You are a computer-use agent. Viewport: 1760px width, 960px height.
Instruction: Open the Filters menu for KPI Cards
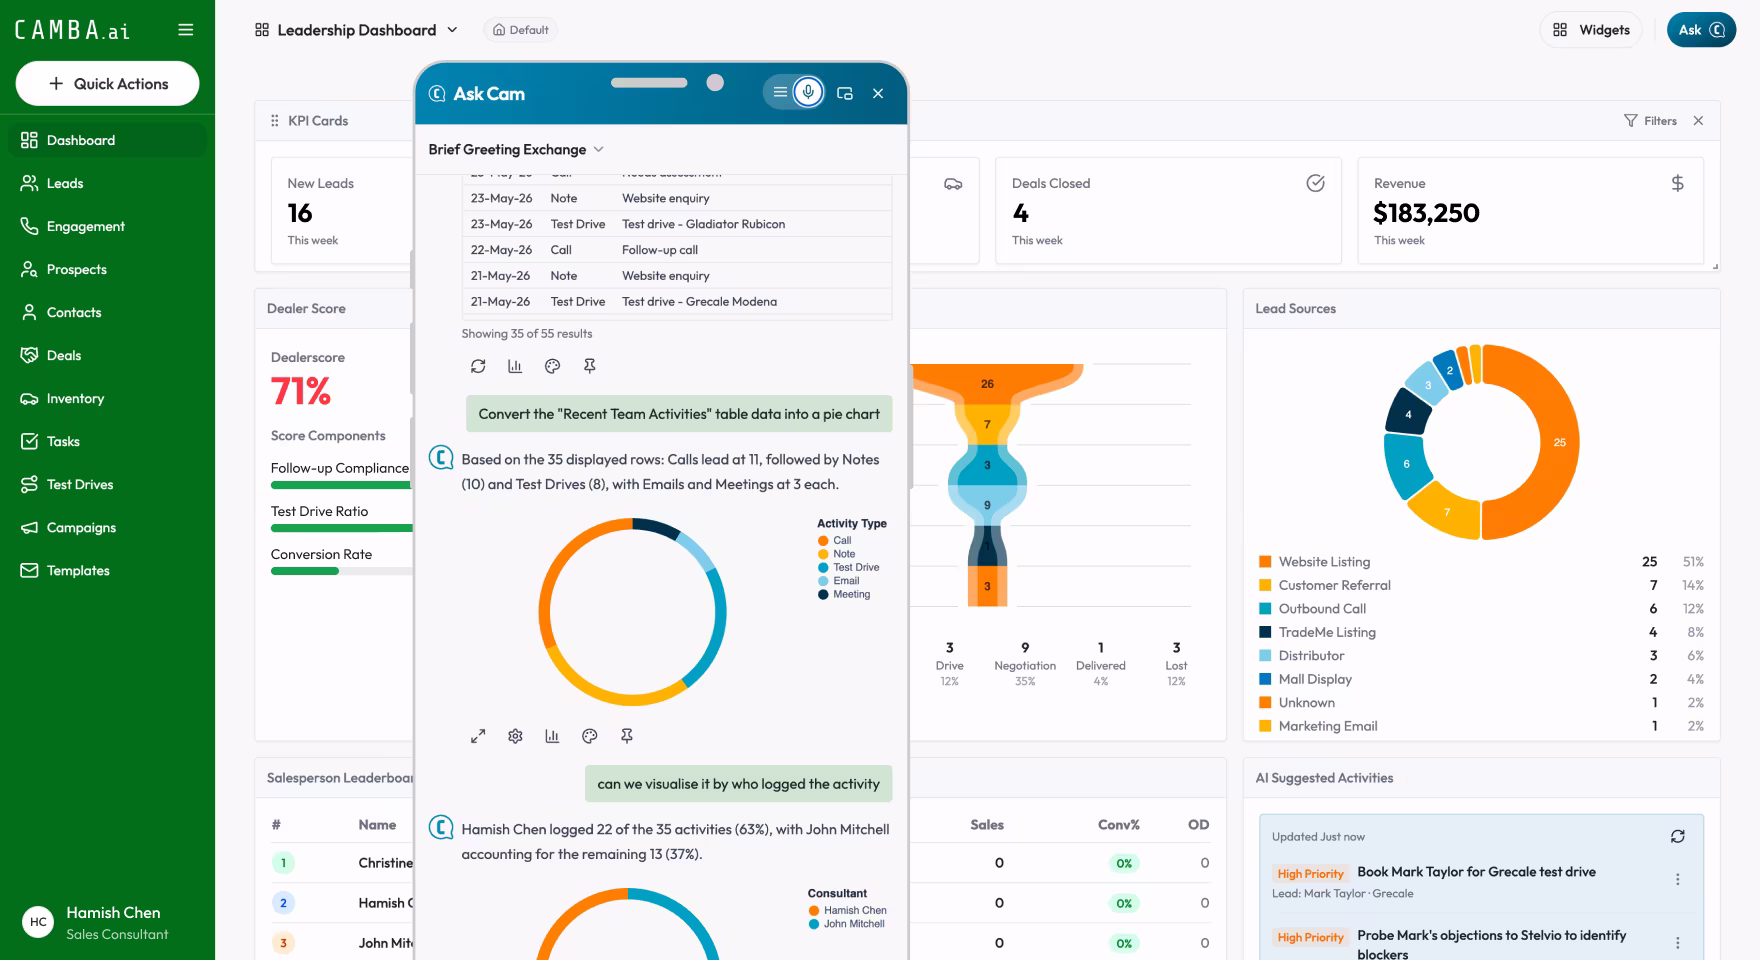point(1650,121)
